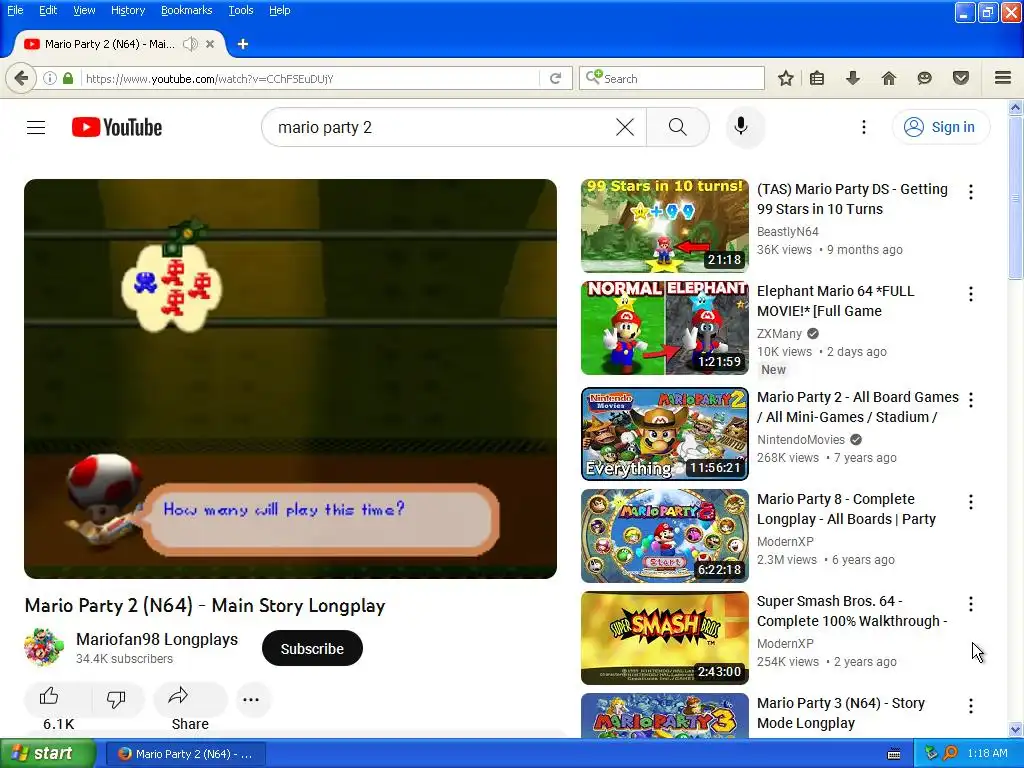Click the YouTube URL address field
This screenshot has width=1024, height=768.
point(311,78)
